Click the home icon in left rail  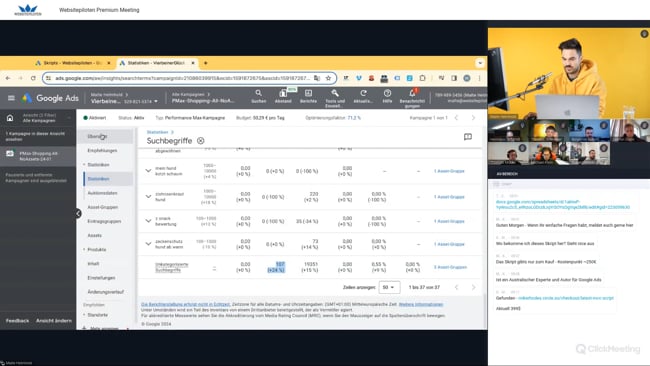pyautogui.click(x=10, y=118)
